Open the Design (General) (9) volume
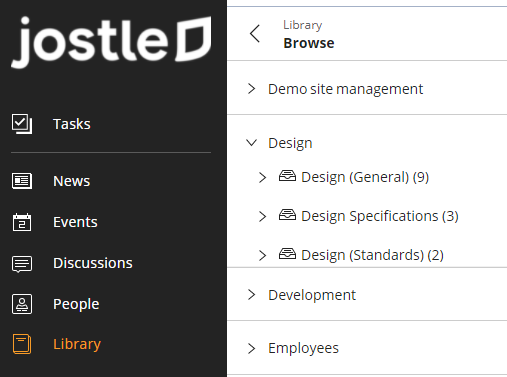Viewport: 507px width, 377px height. click(365, 177)
